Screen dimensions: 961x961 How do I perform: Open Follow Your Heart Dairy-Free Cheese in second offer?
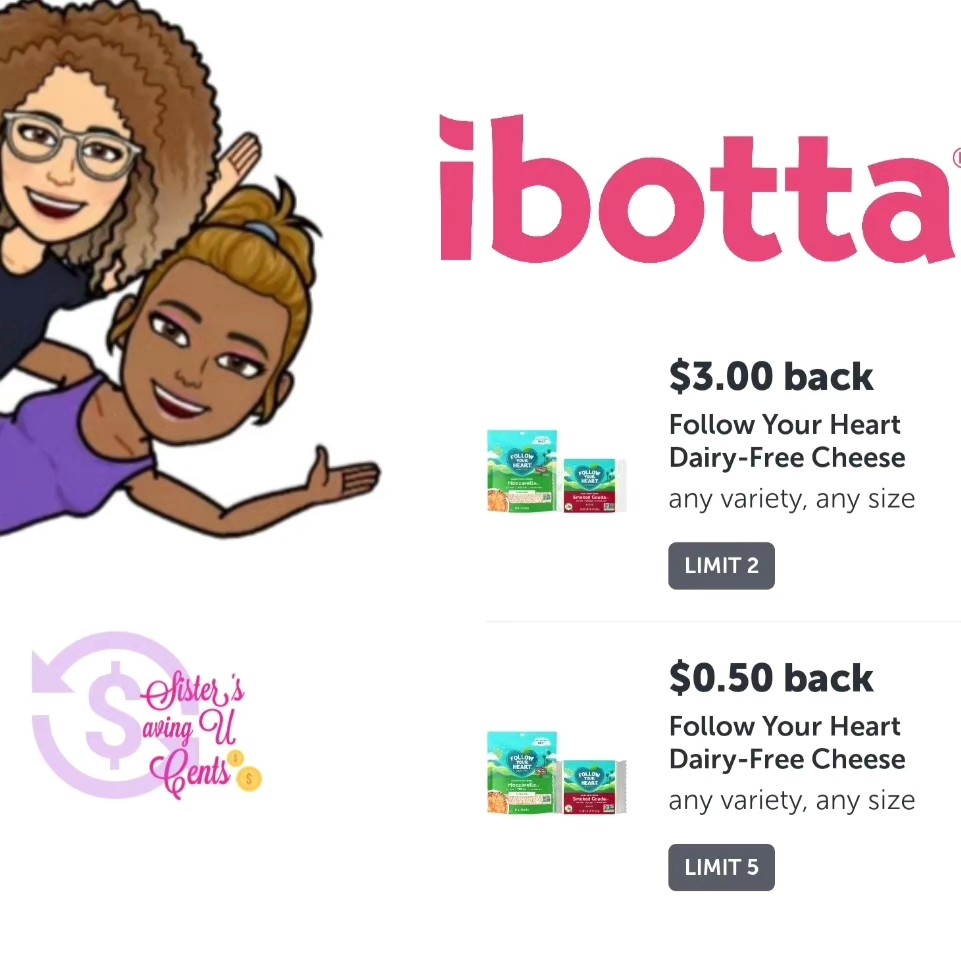[x=787, y=742]
